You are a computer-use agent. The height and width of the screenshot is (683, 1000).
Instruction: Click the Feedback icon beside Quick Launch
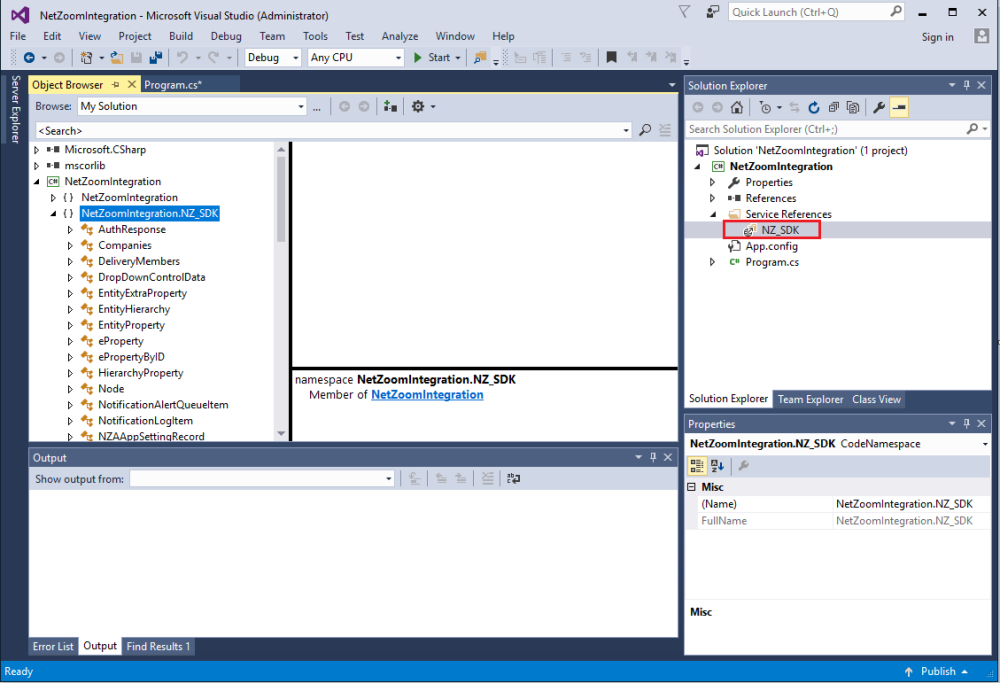tap(712, 12)
